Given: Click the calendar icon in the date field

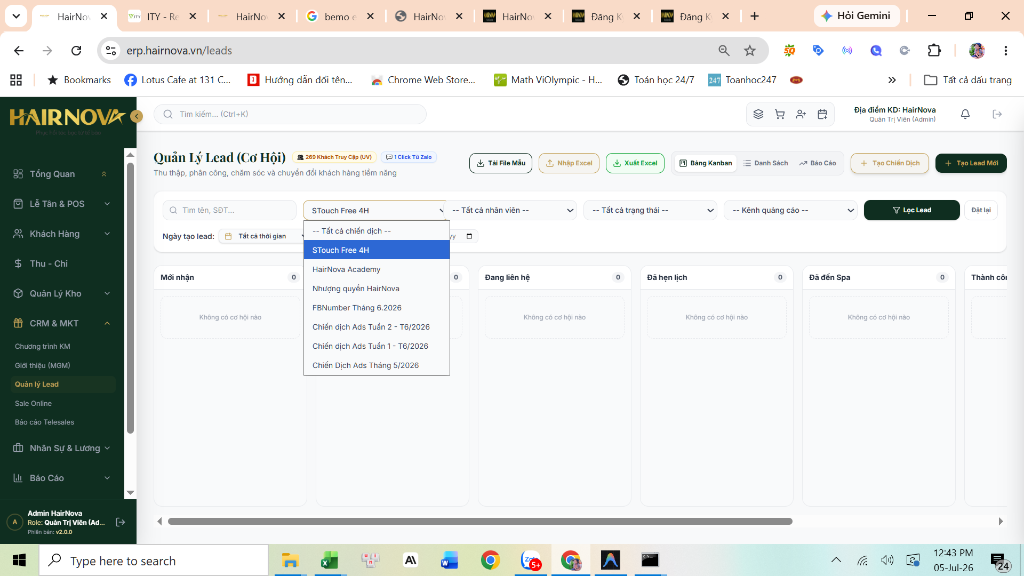Looking at the screenshot, I should 469,236.
